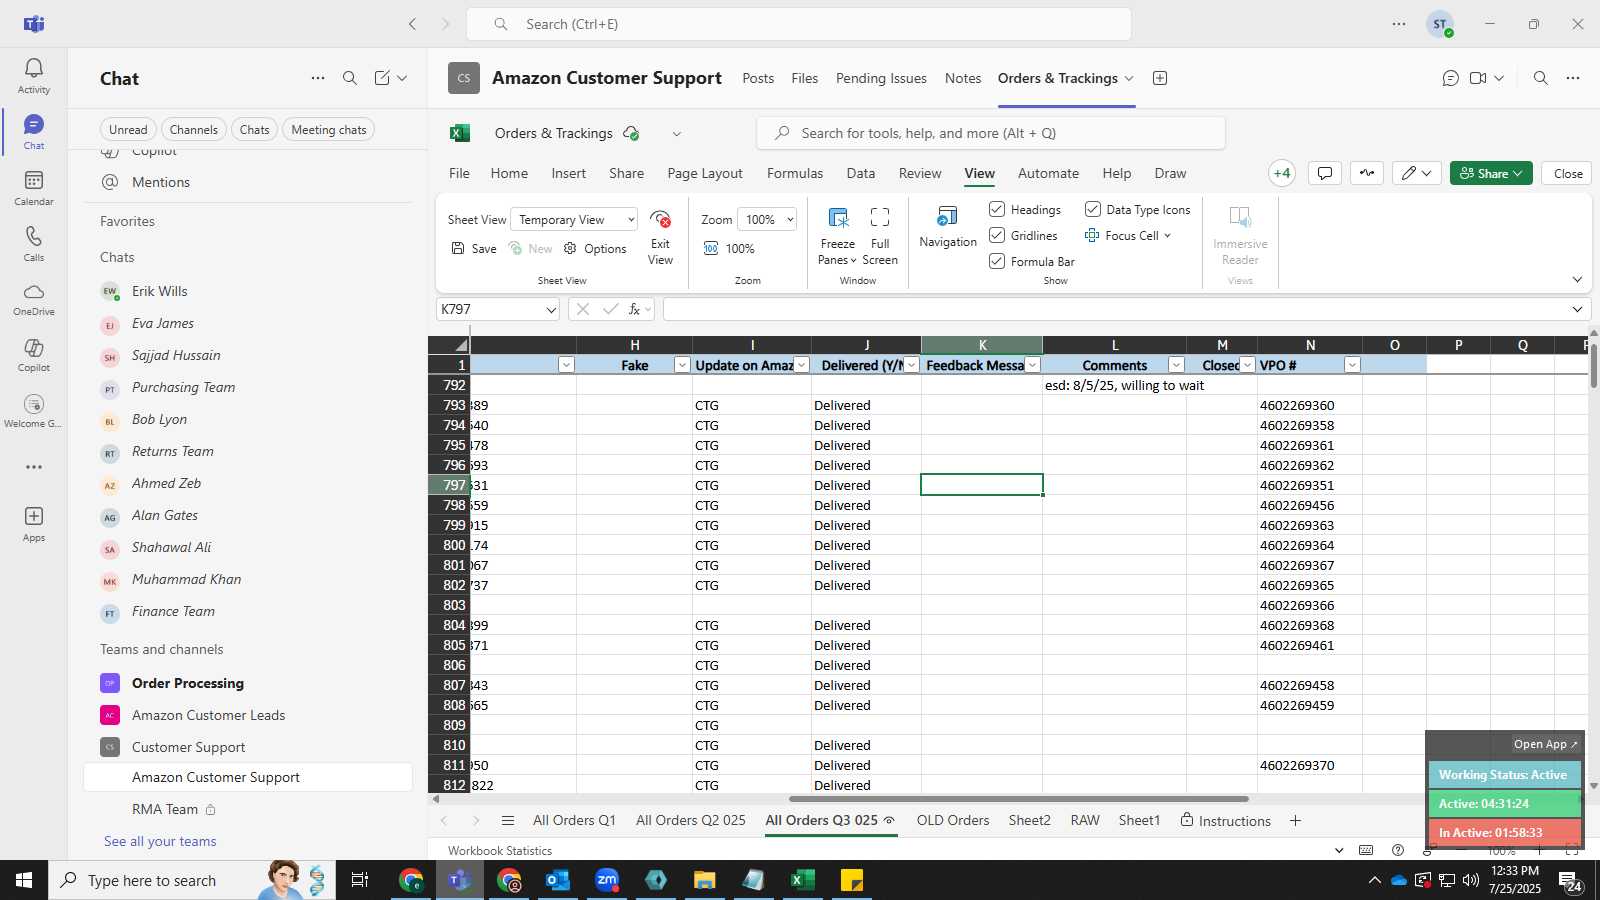Open the Comments column filter dropdown

[x=1176, y=365]
